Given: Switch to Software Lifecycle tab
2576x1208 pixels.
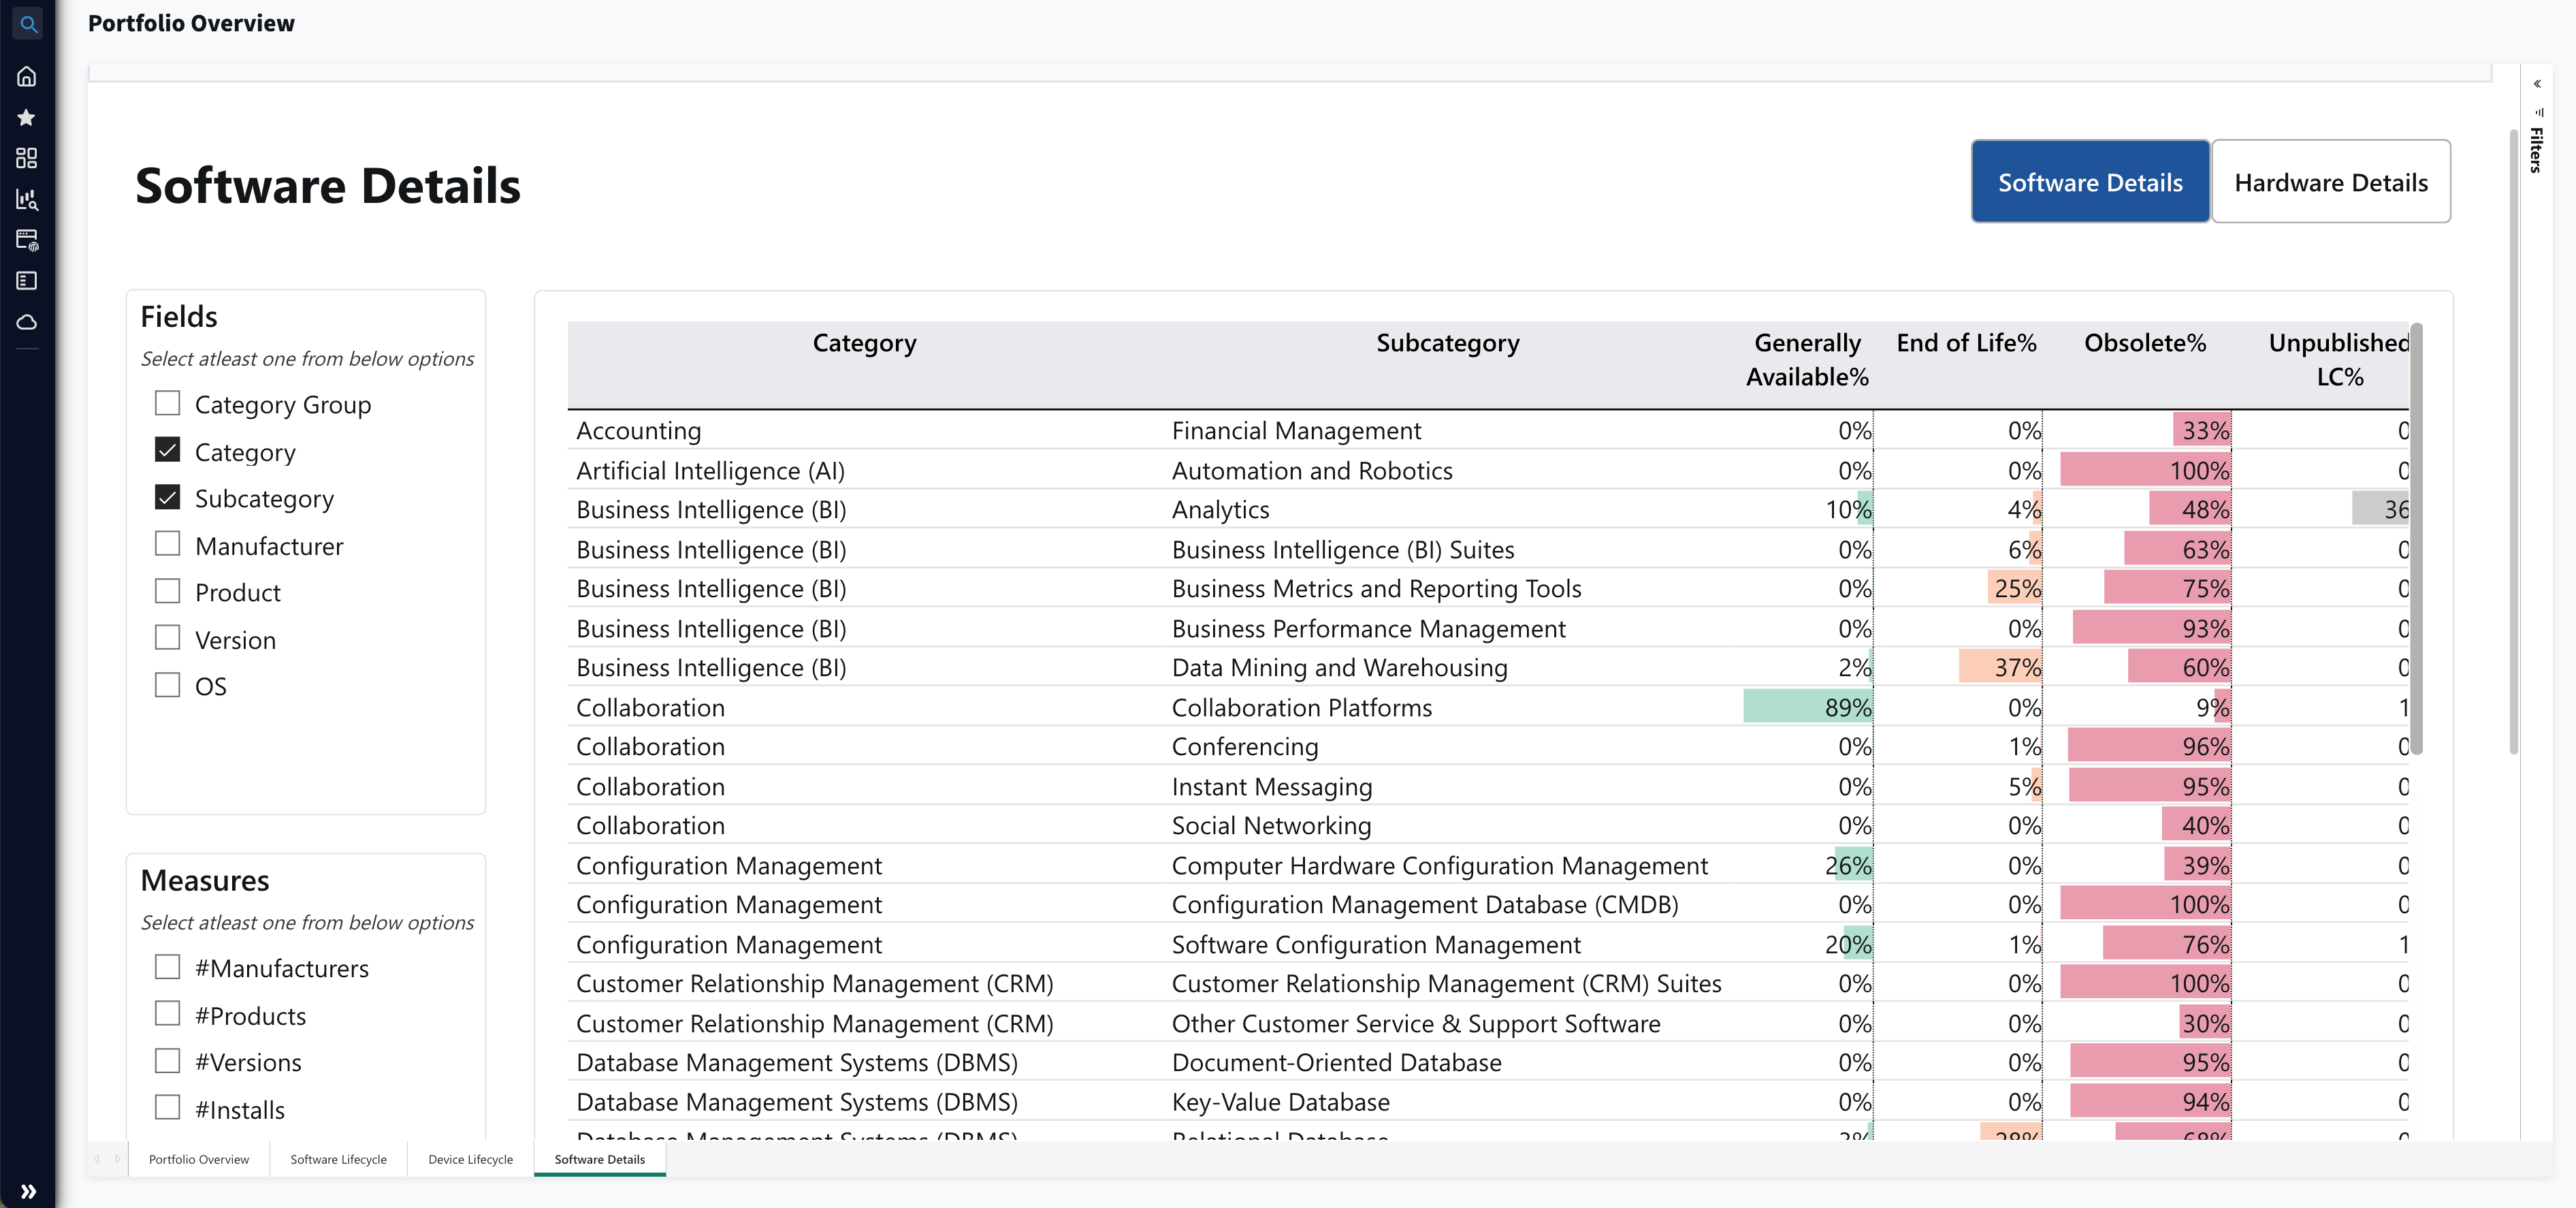Looking at the screenshot, I should pos(338,1159).
